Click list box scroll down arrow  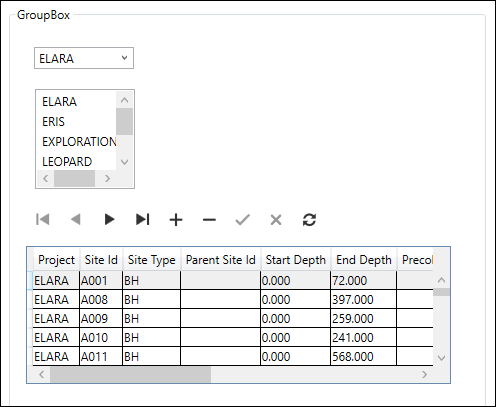click(x=124, y=162)
